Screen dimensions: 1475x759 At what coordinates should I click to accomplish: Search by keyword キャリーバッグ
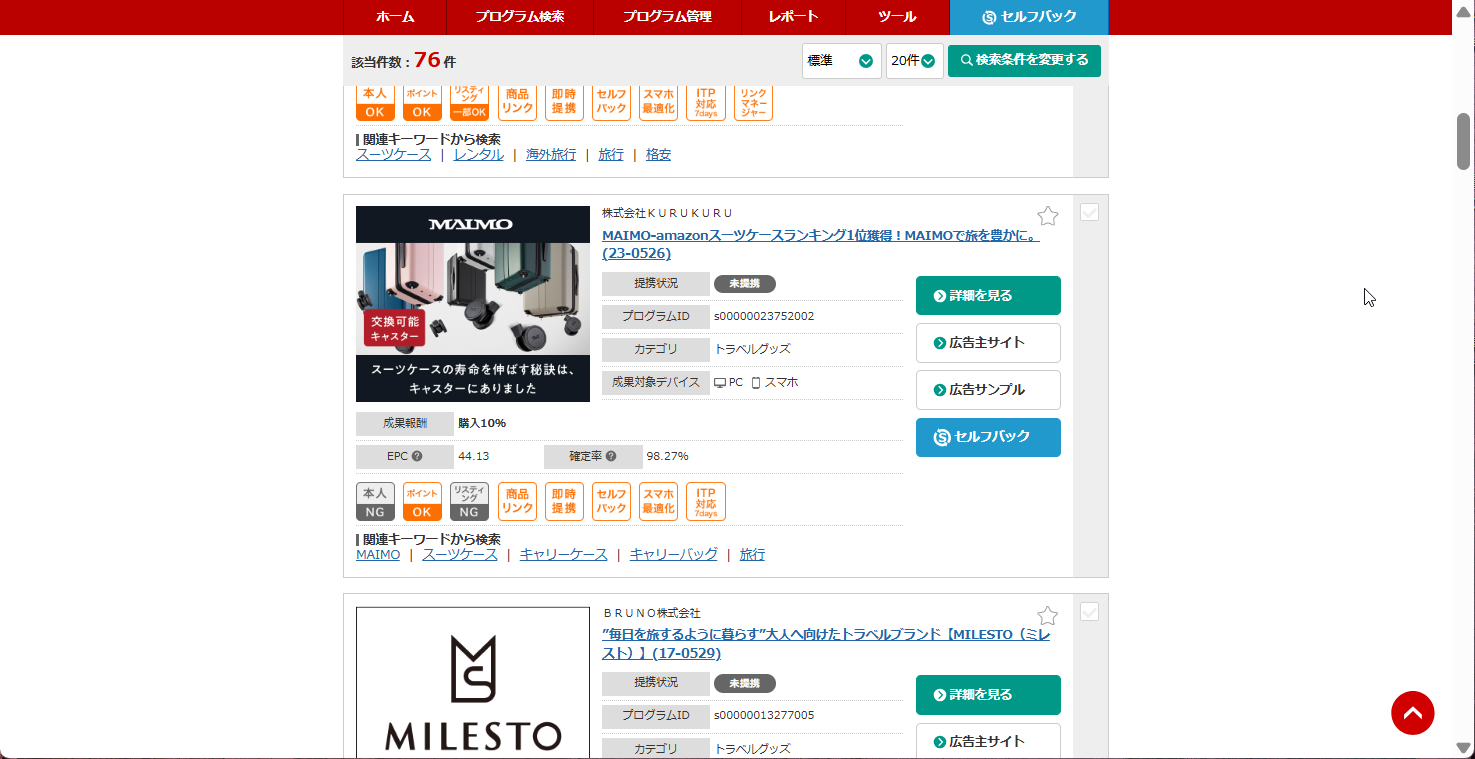click(673, 555)
